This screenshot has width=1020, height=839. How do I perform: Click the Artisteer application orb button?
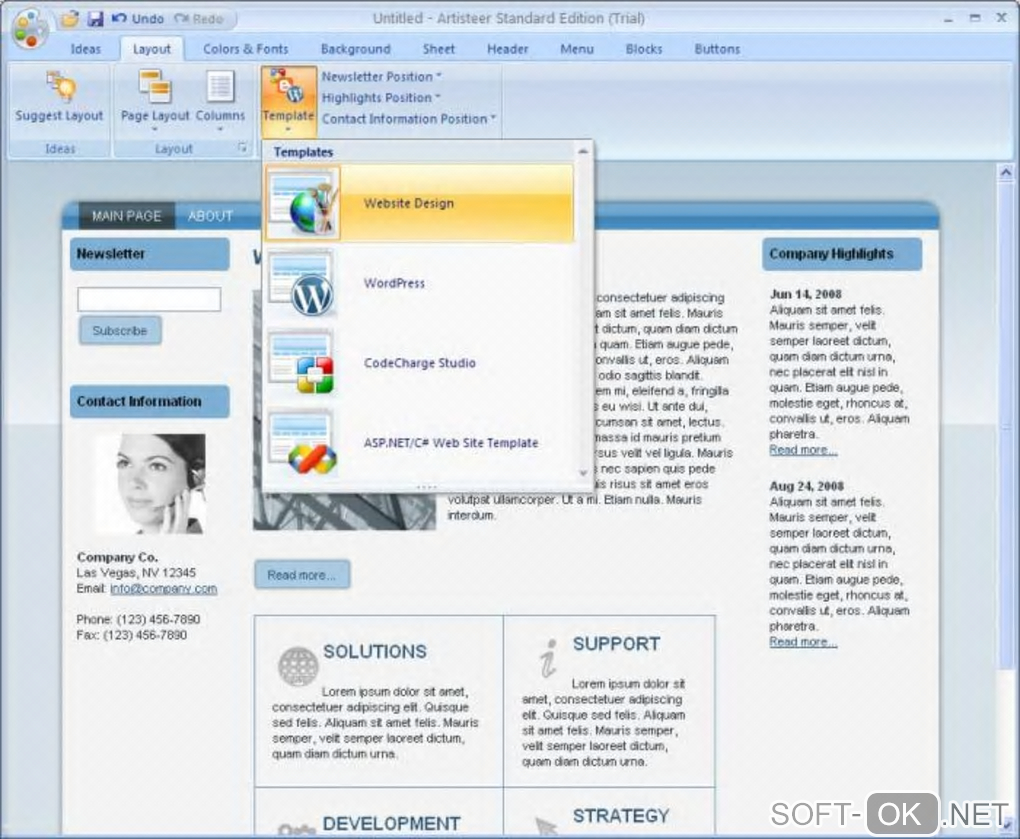[29, 29]
